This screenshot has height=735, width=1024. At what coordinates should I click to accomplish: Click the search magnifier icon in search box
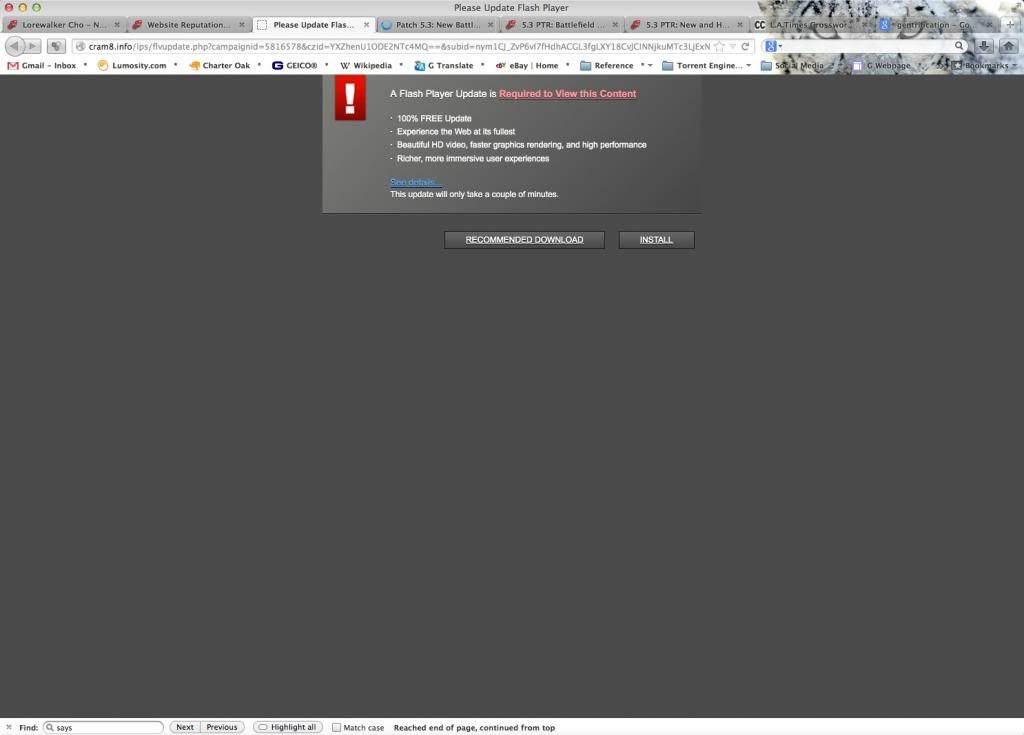pos(959,46)
